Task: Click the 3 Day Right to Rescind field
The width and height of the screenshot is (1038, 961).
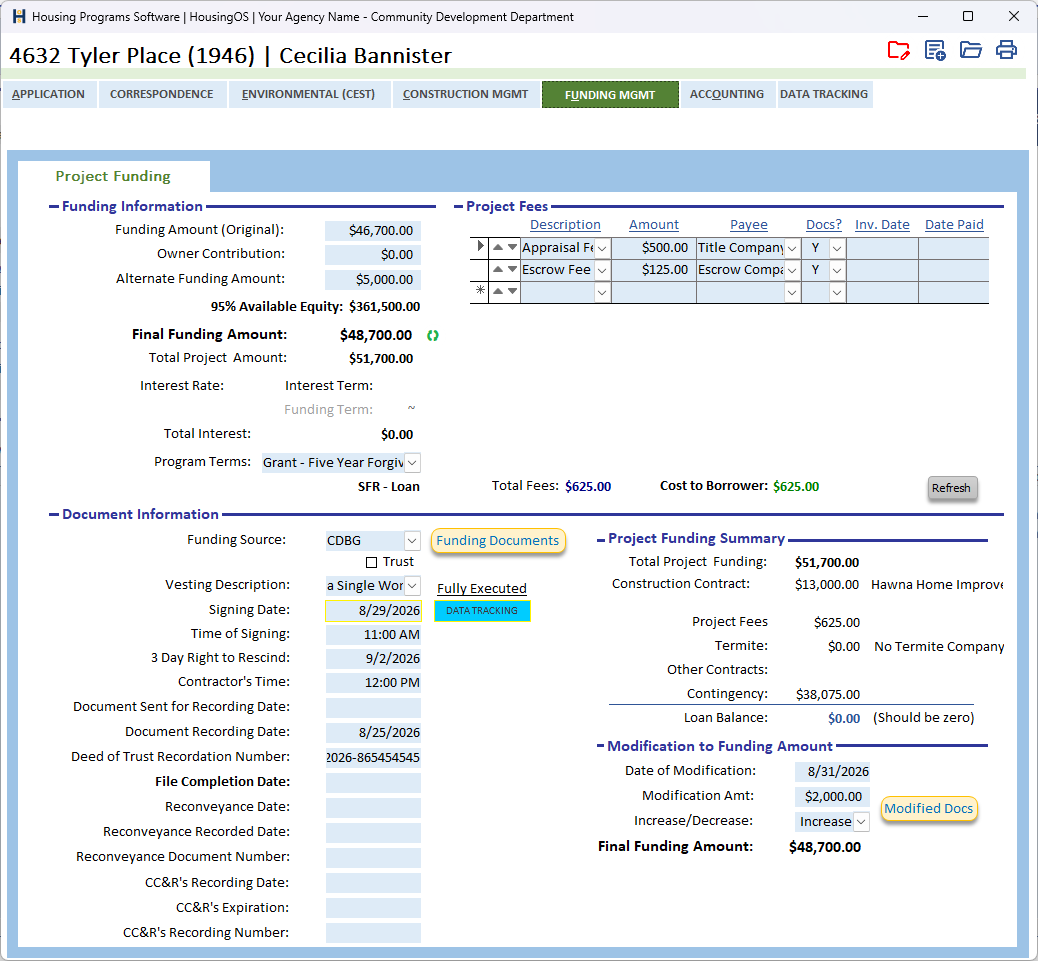Action: click(x=373, y=659)
